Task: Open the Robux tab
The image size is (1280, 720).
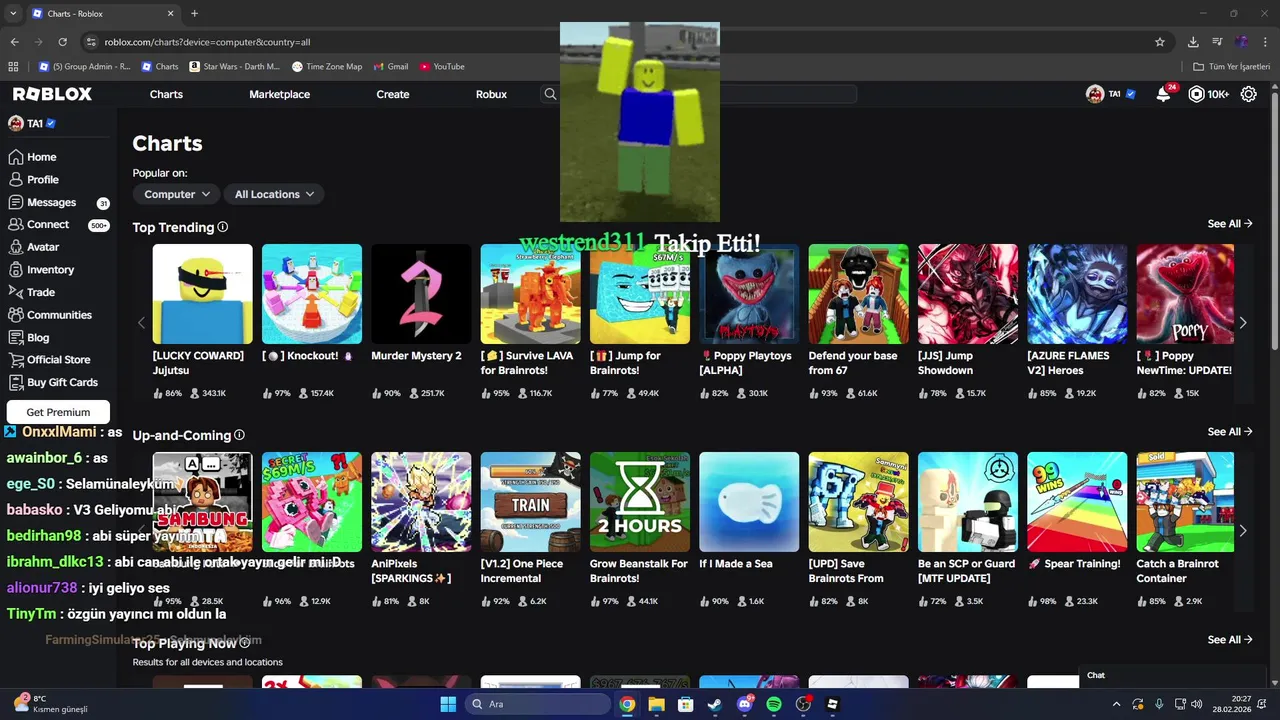Action: click(491, 94)
